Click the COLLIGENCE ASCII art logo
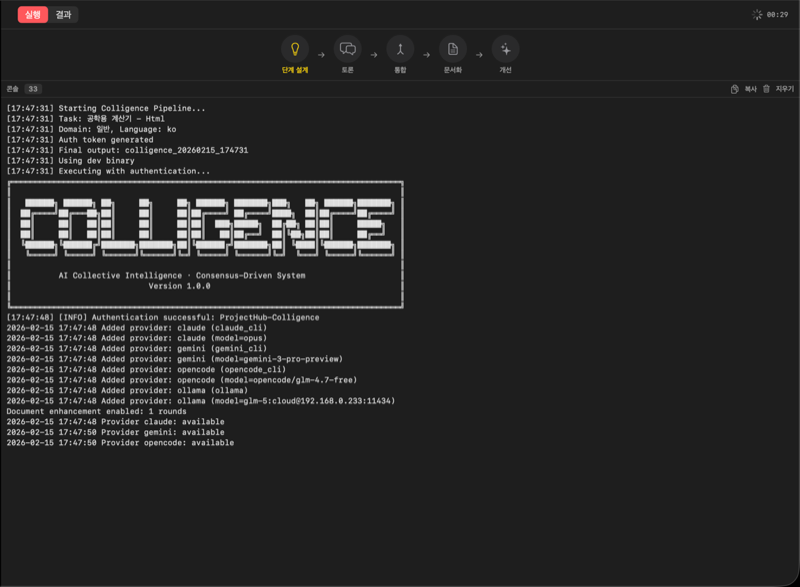The image size is (800, 587). point(205,225)
